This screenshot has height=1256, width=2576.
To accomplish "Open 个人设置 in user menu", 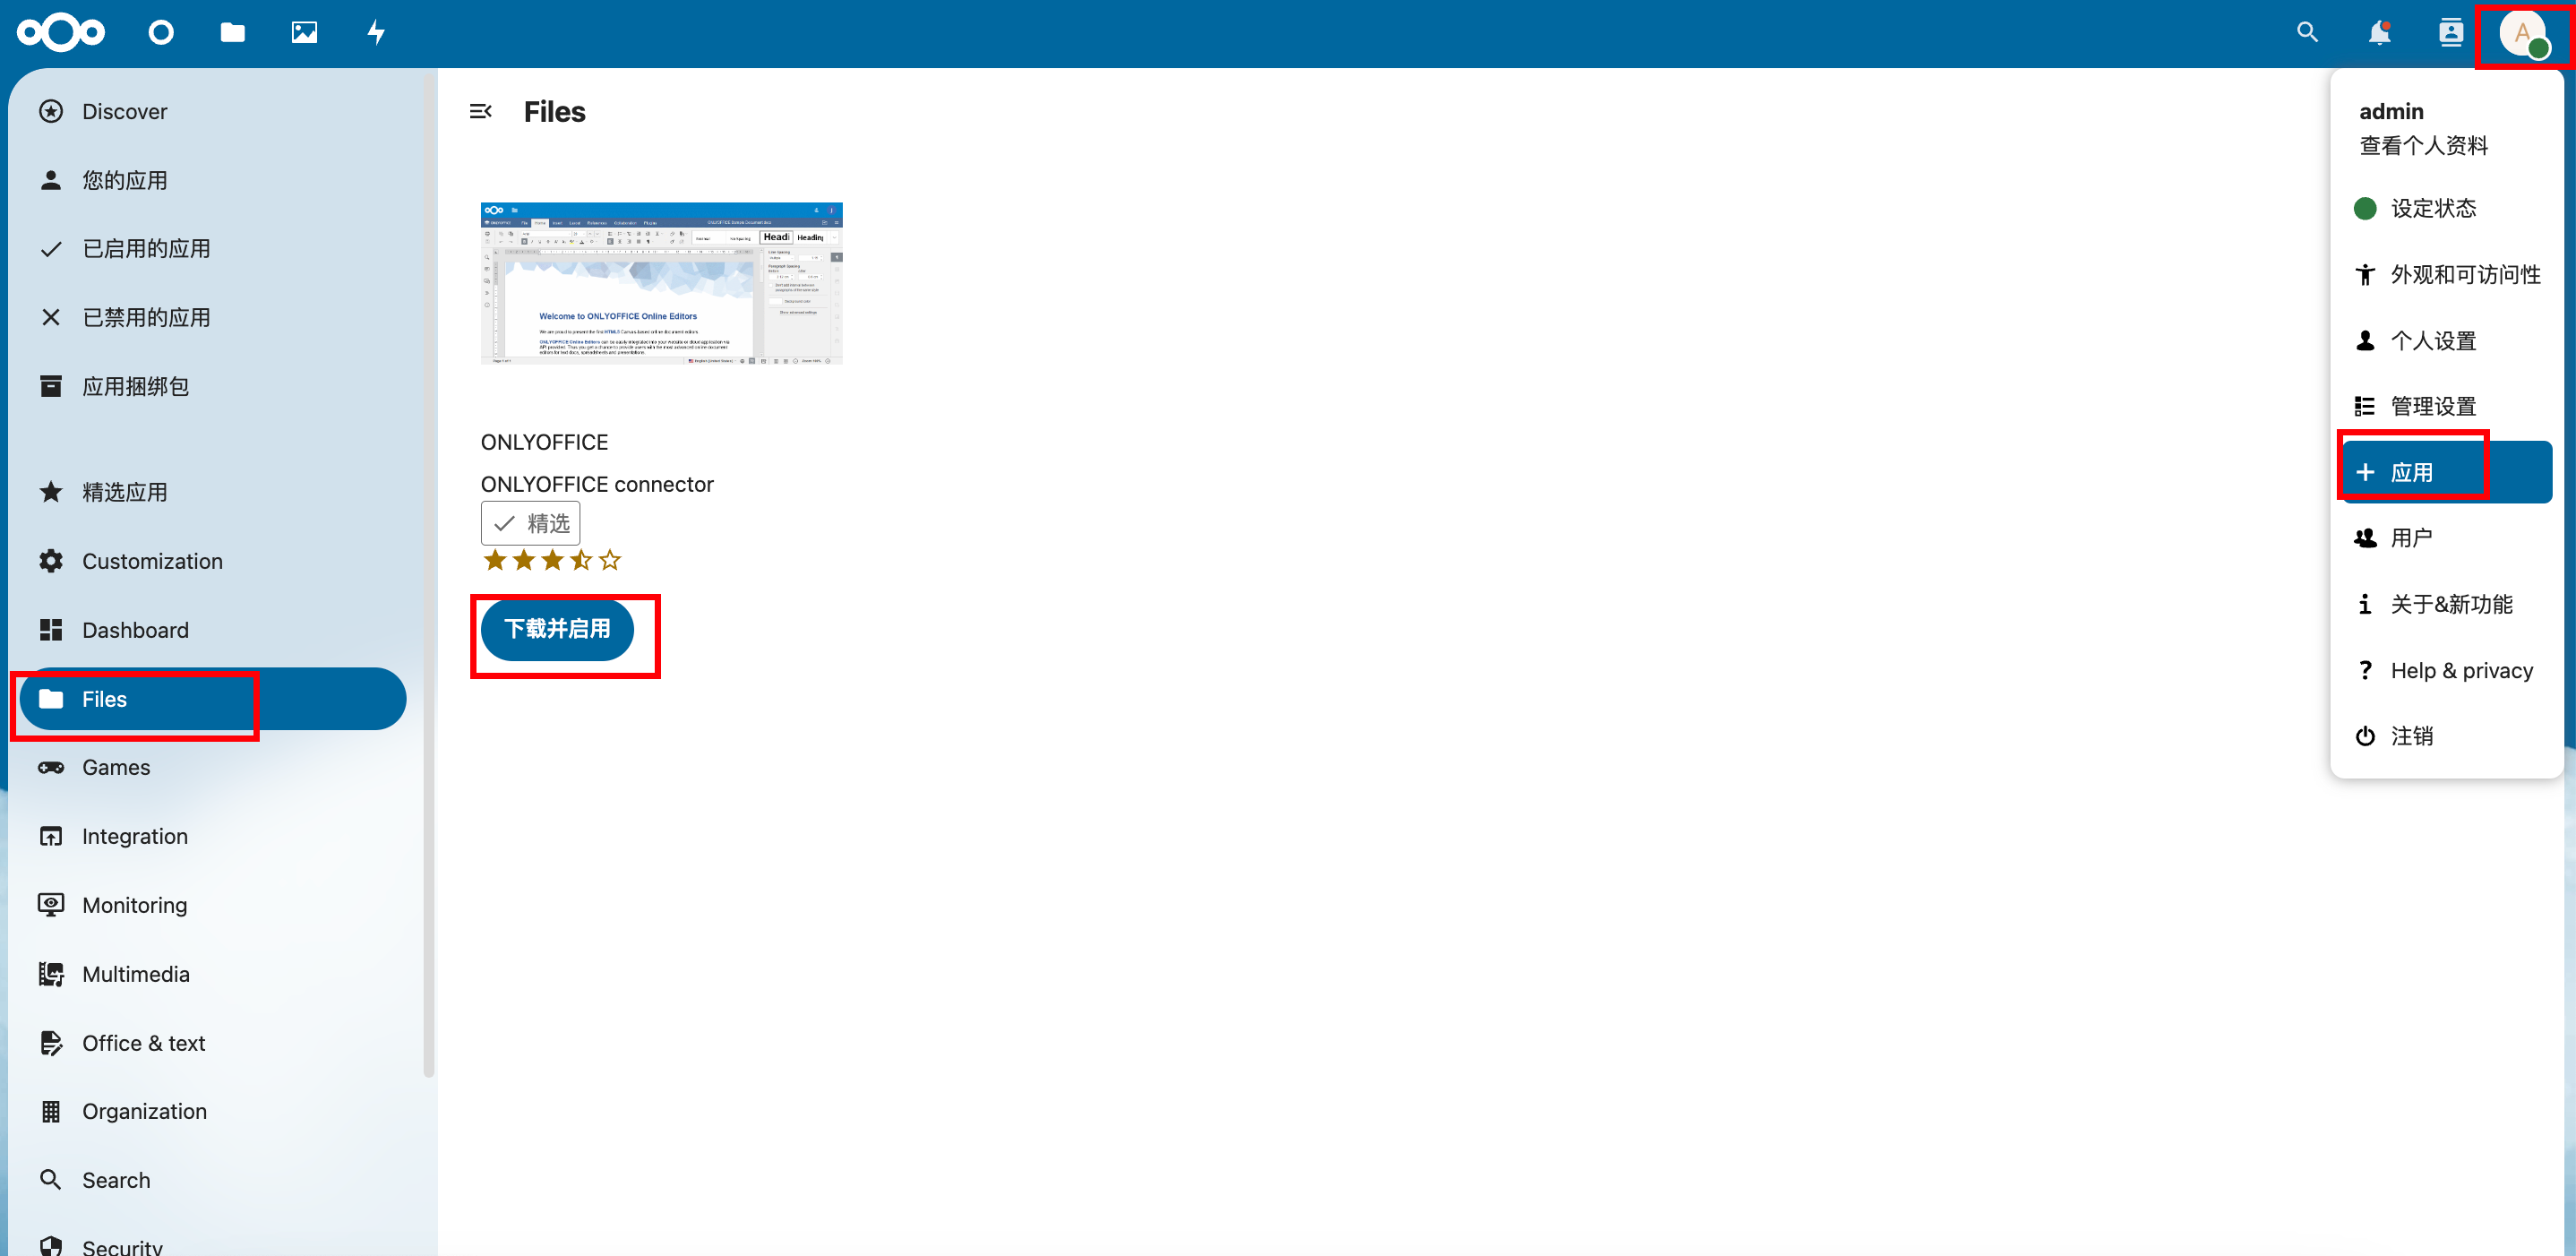I will pyautogui.click(x=2447, y=340).
